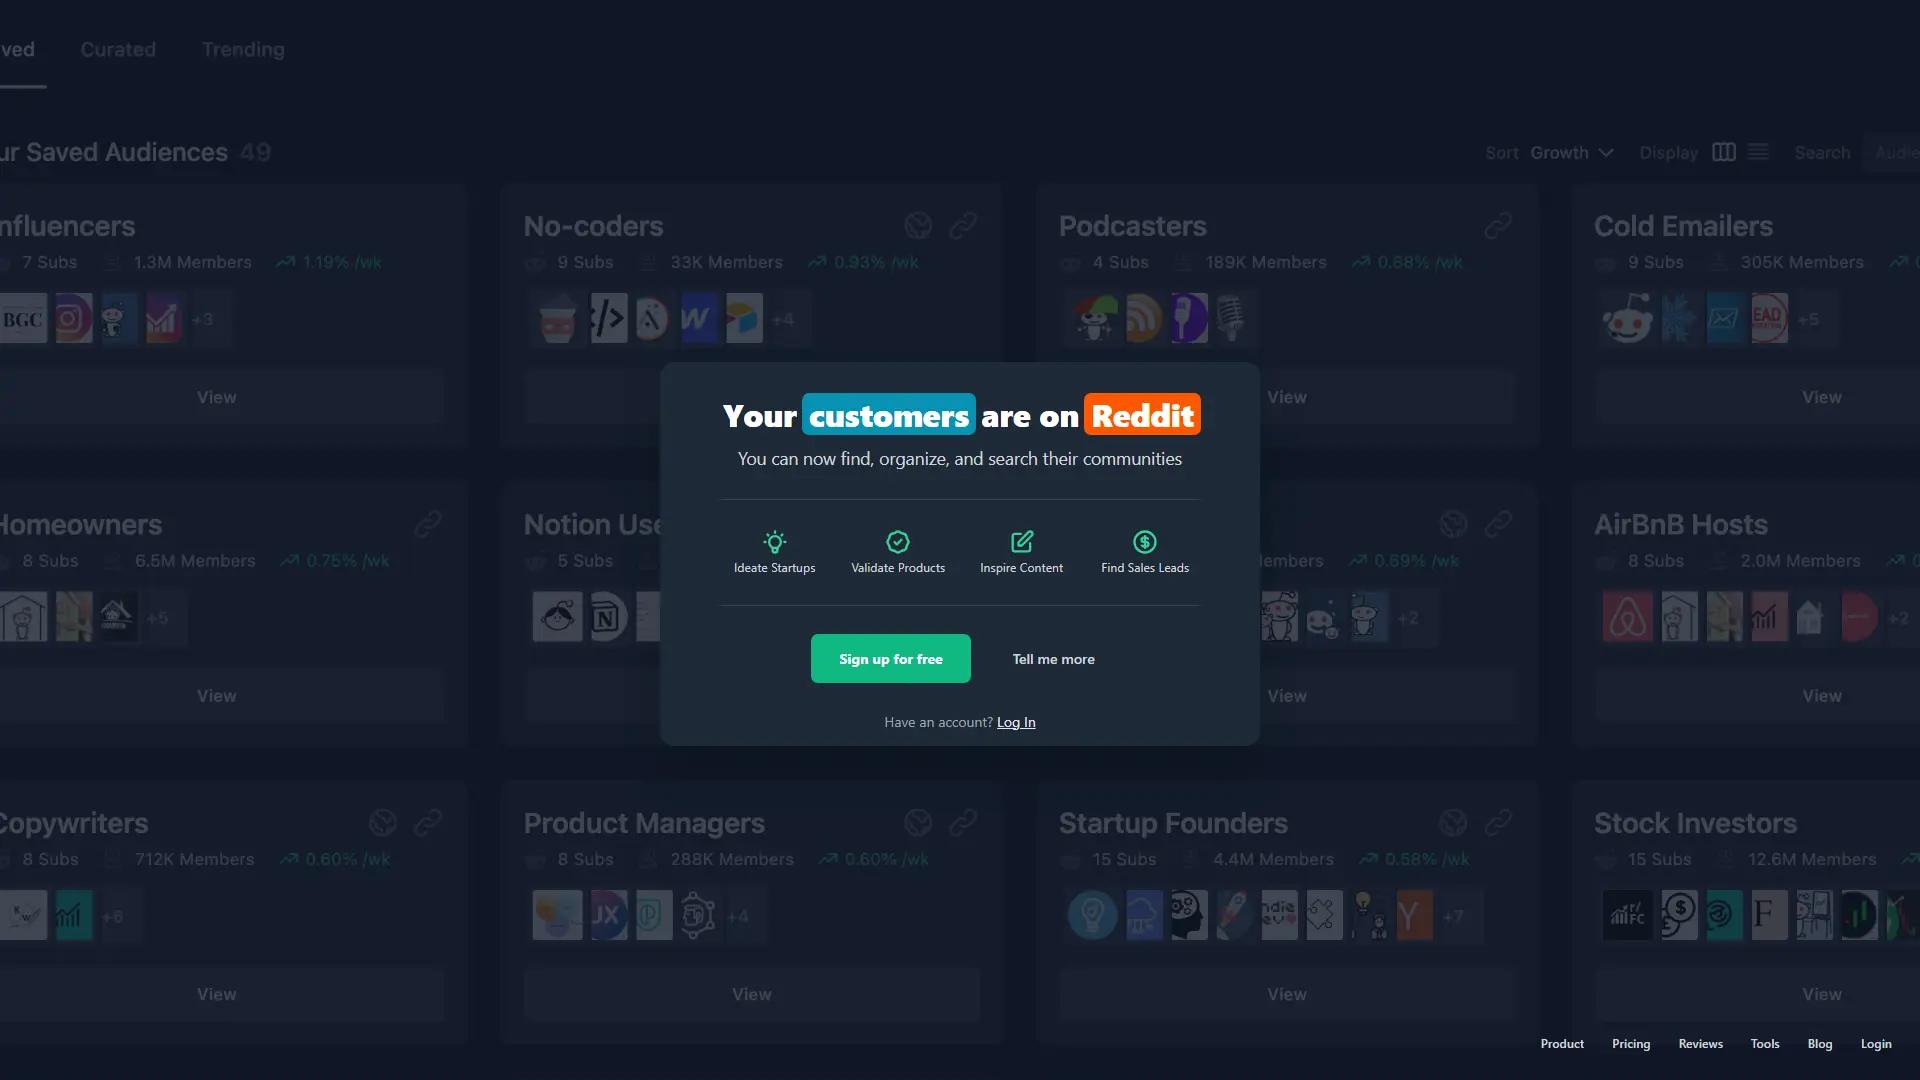Viewport: 1920px width, 1080px height.
Task: Click the Ideate Startups lightbulb icon
Action: (x=774, y=542)
